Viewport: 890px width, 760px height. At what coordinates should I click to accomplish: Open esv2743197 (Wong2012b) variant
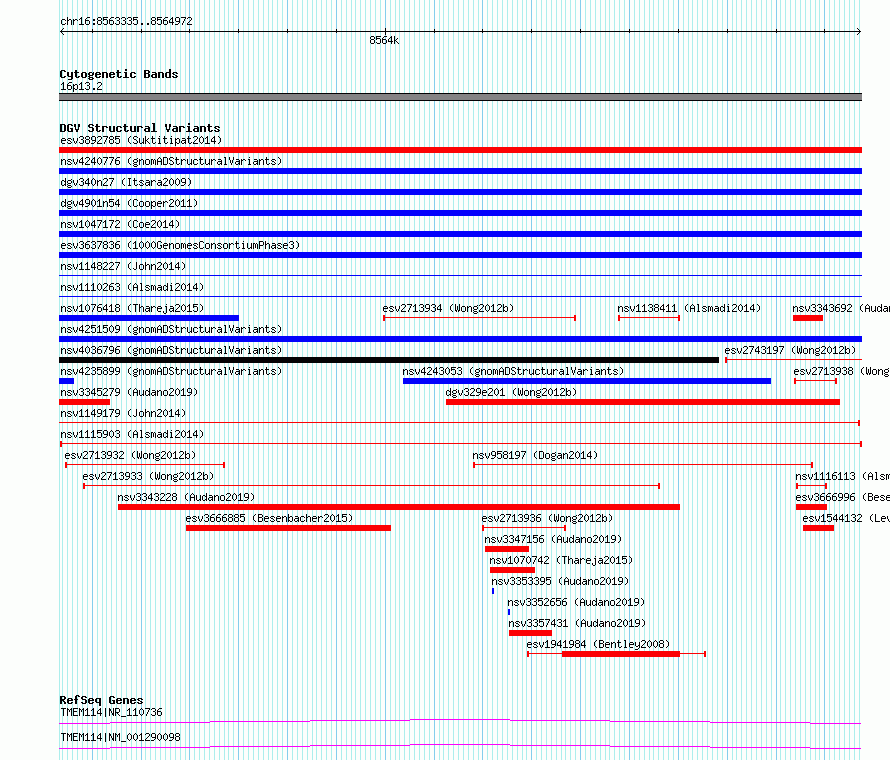click(x=790, y=350)
